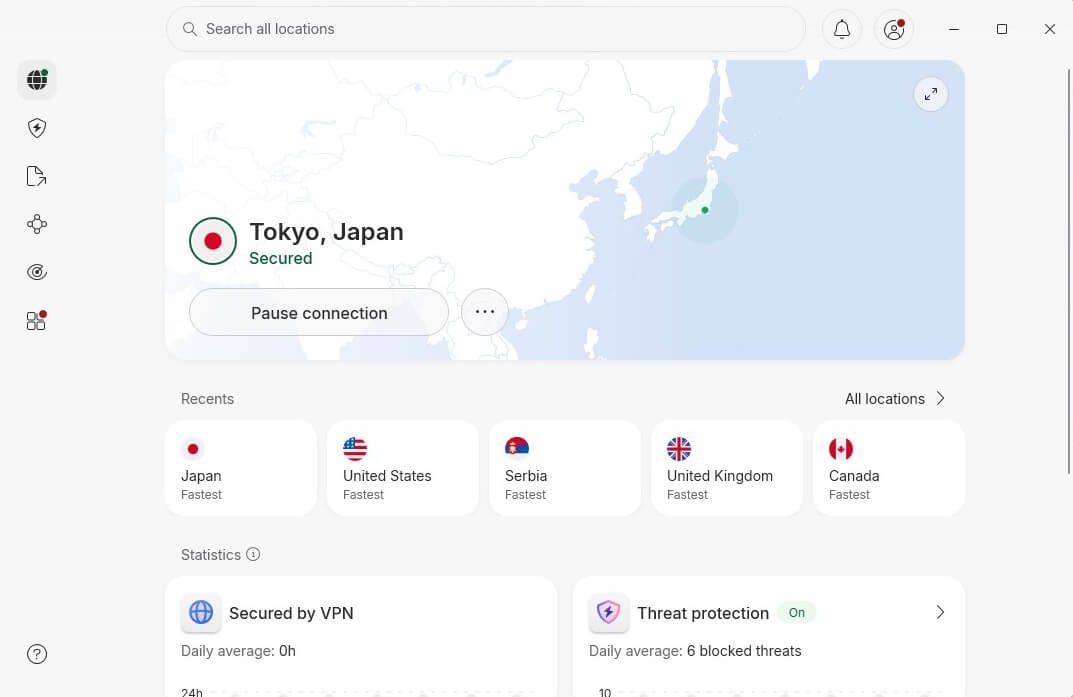The image size is (1073, 697).
Task: Open the VPN globe tab in sidebar
Action: [37, 80]
